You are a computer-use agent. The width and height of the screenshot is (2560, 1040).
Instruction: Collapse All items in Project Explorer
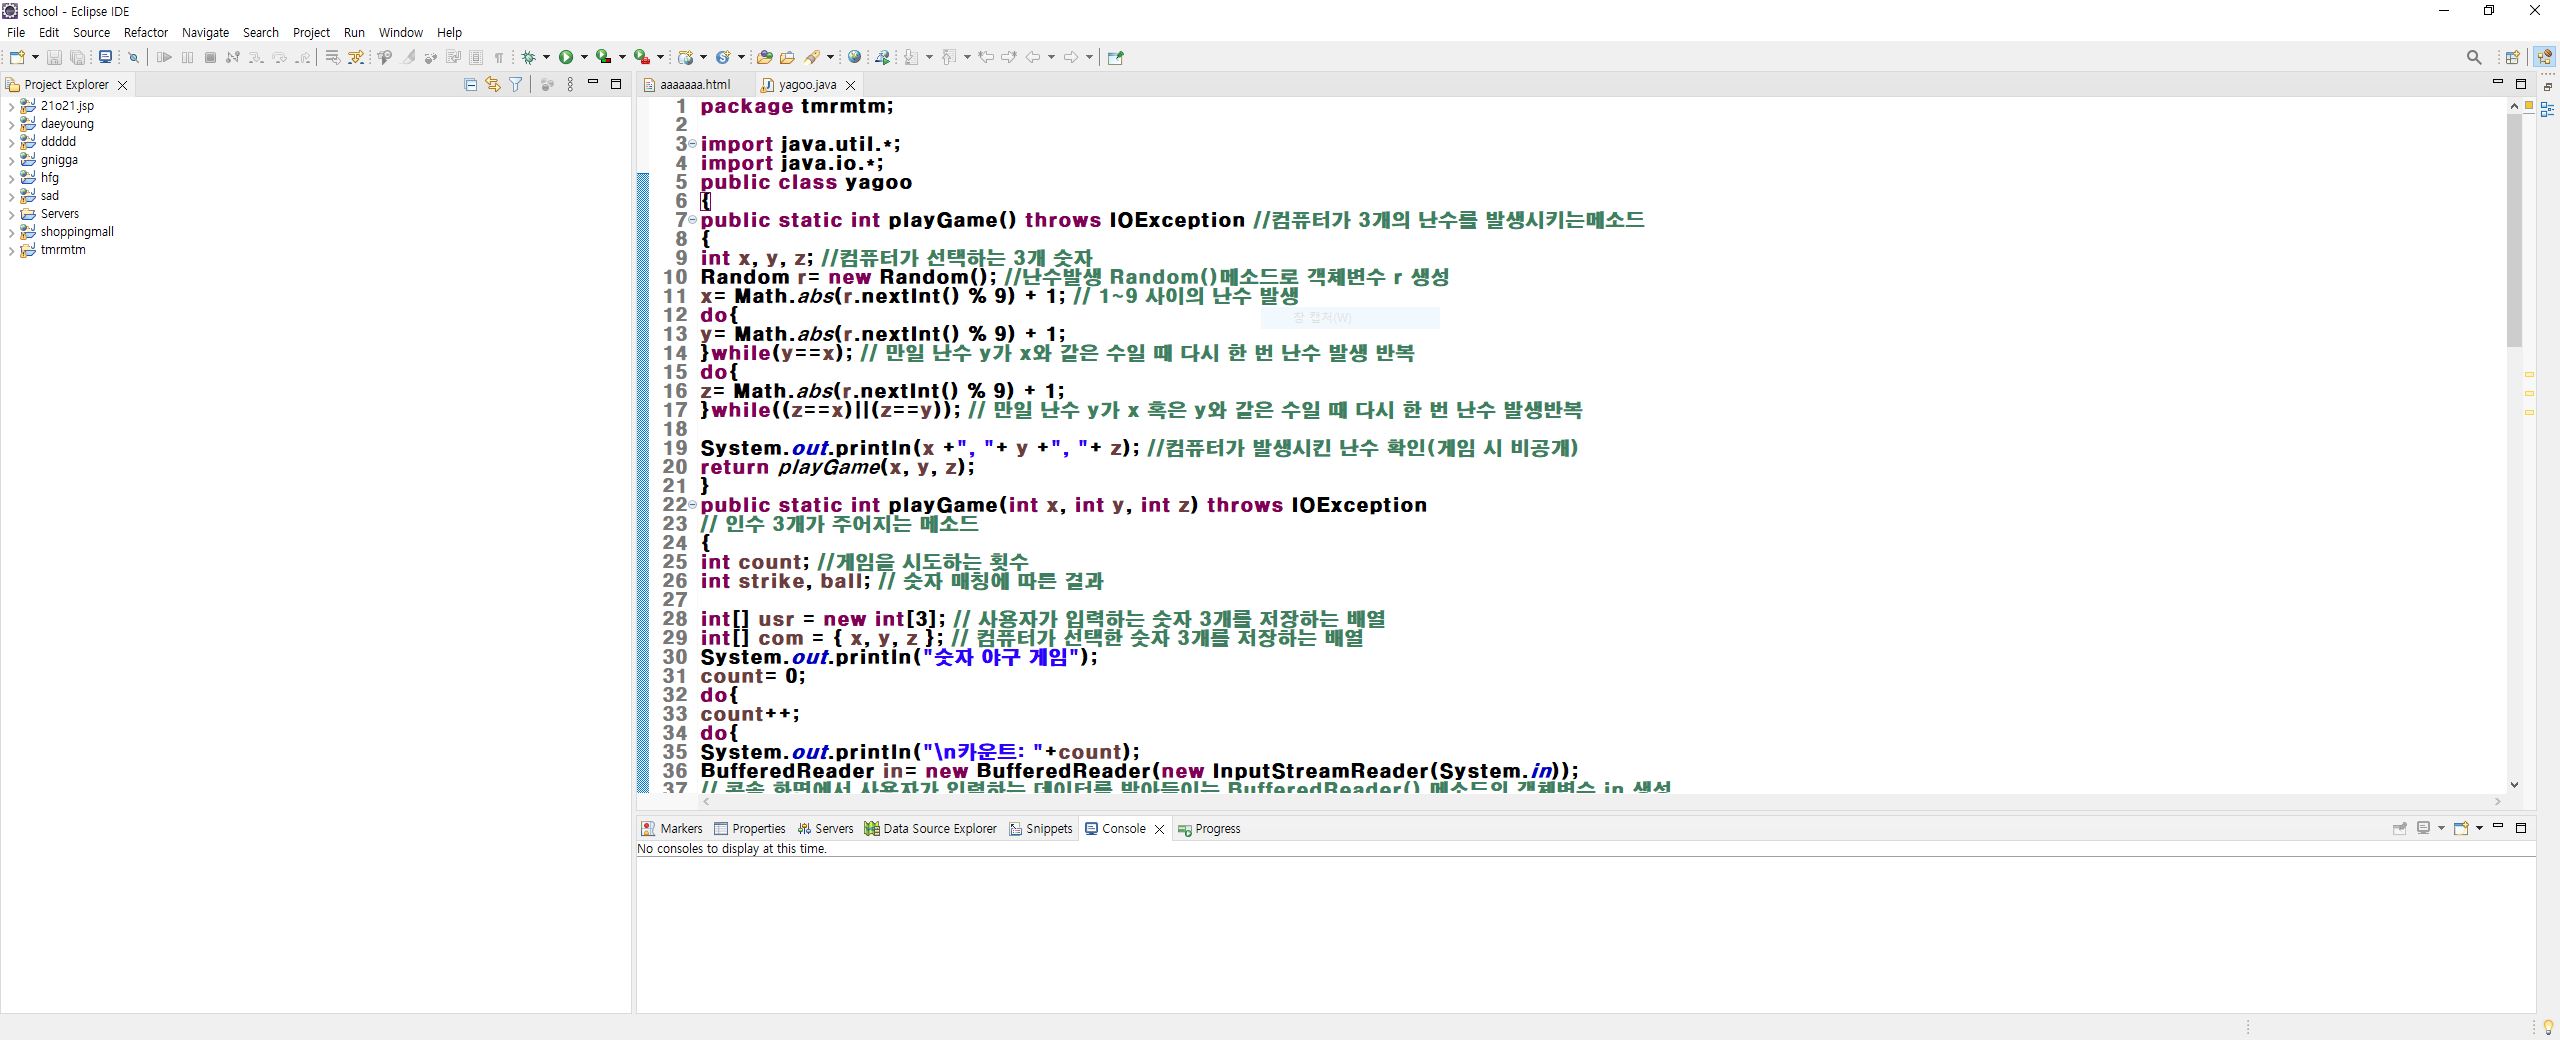[470, 84]
